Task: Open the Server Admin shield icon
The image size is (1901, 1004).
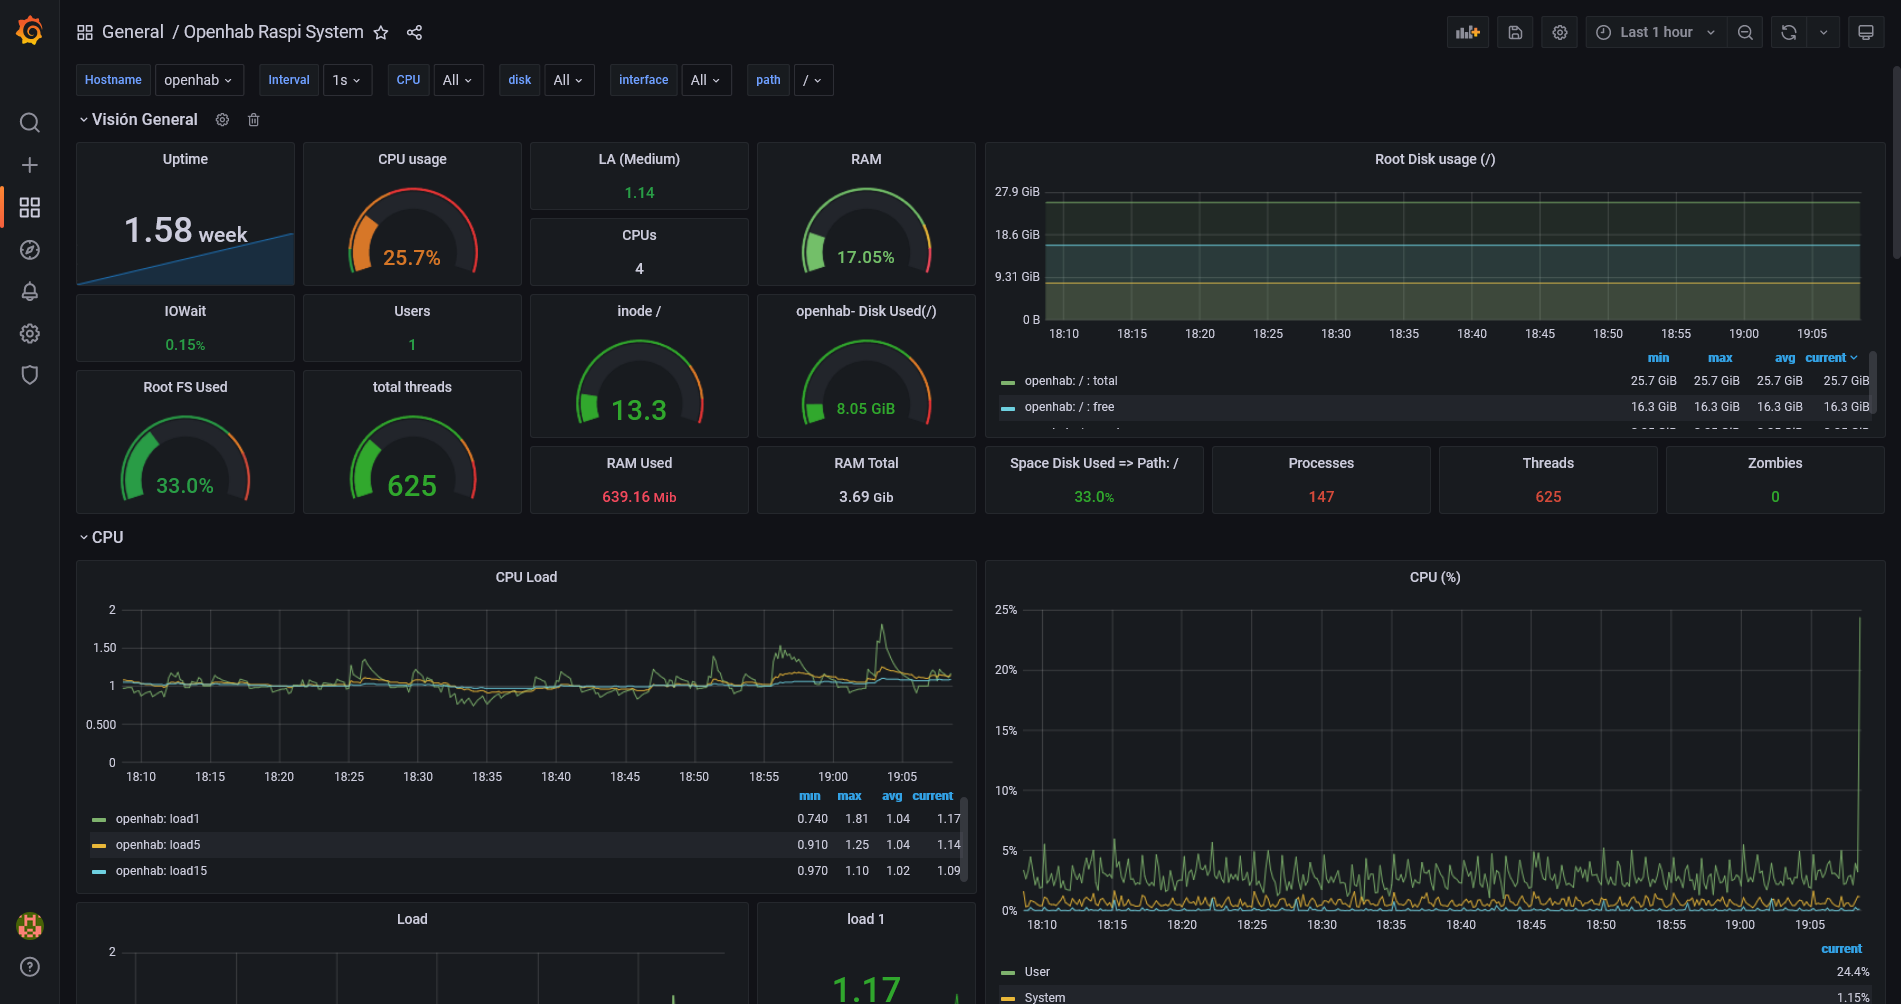Action: tap(30, 375)
